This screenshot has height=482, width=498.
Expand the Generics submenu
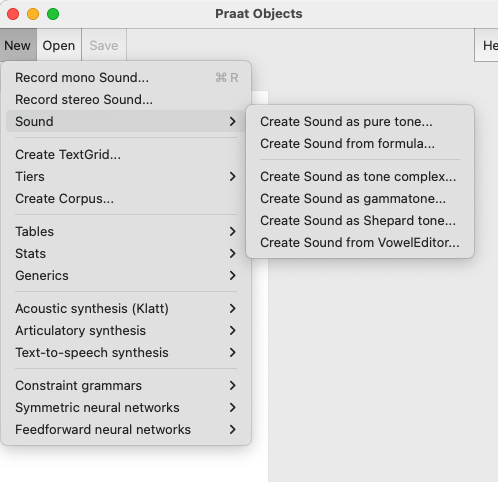point(126,276)
